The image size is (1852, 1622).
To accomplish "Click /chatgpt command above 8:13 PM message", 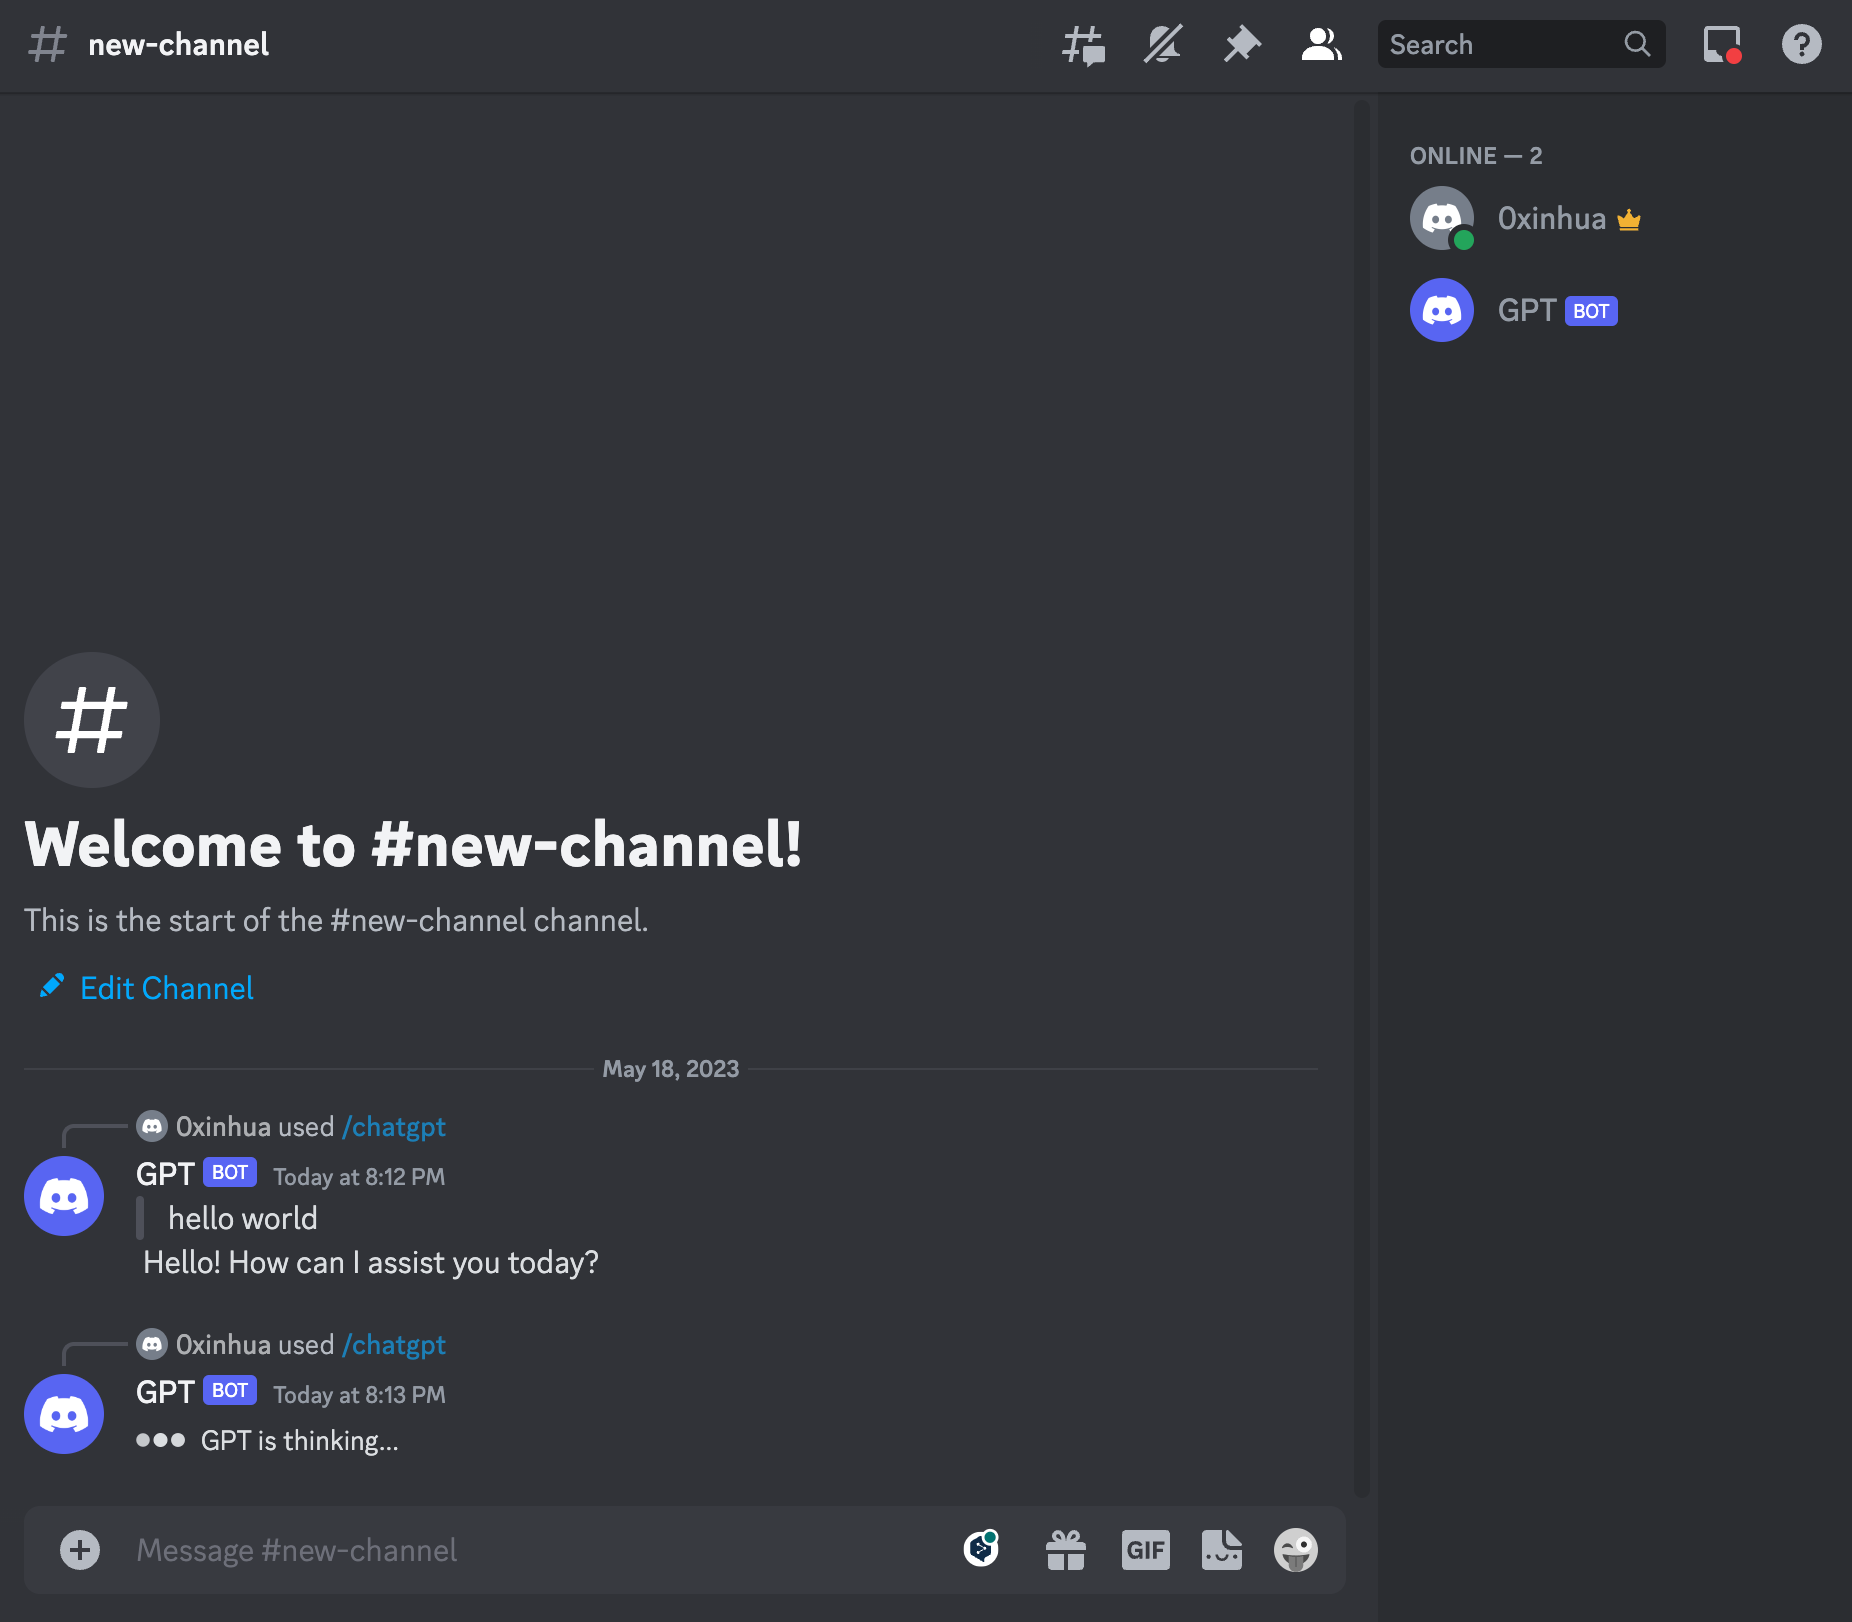I will 394,1345.
